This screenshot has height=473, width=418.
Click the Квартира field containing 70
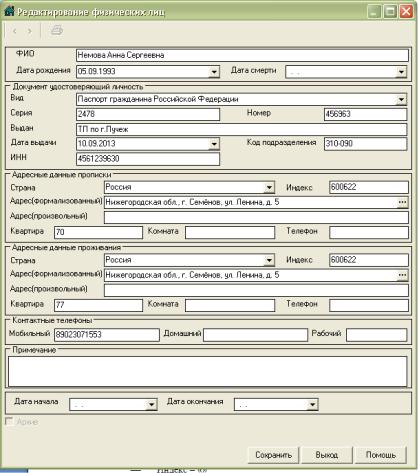(98, 232)
